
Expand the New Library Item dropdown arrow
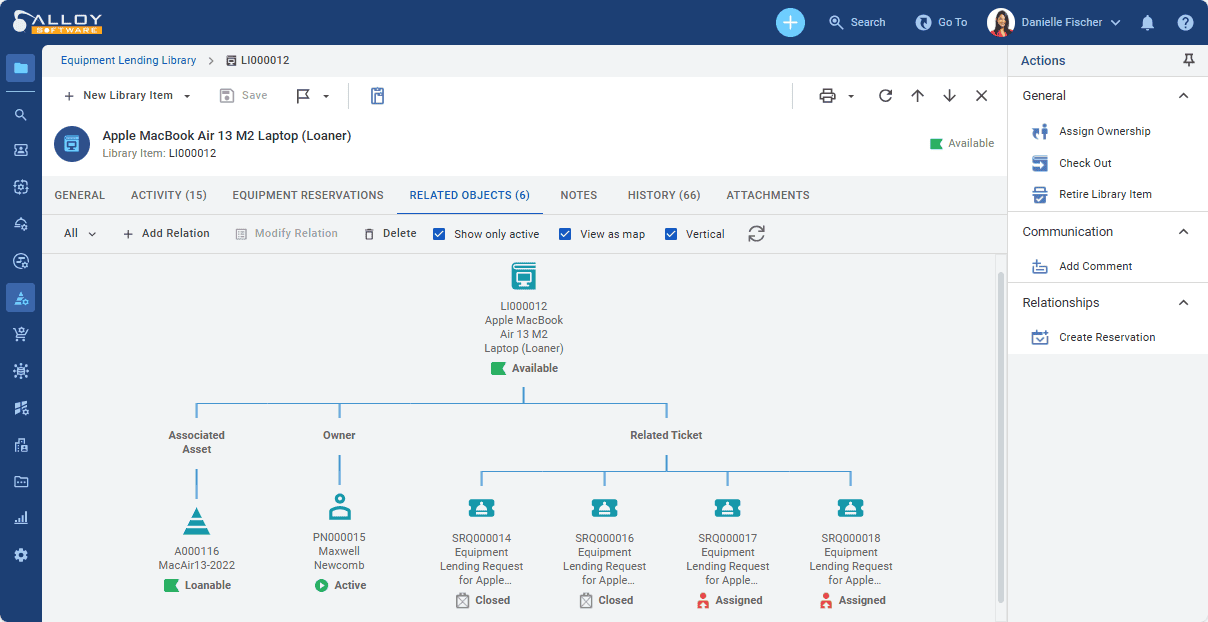(x=187, y=96)
